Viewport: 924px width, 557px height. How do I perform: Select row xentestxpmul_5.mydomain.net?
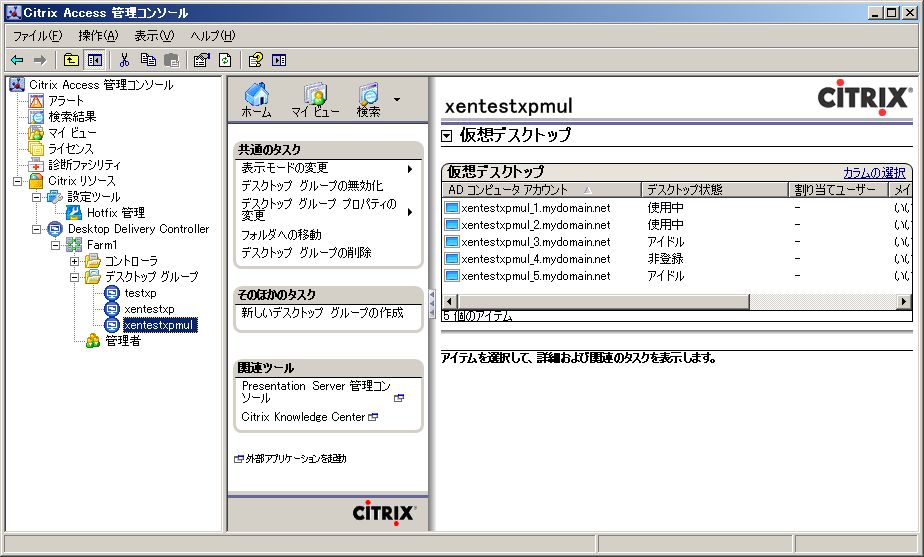(x=677, y=276)
